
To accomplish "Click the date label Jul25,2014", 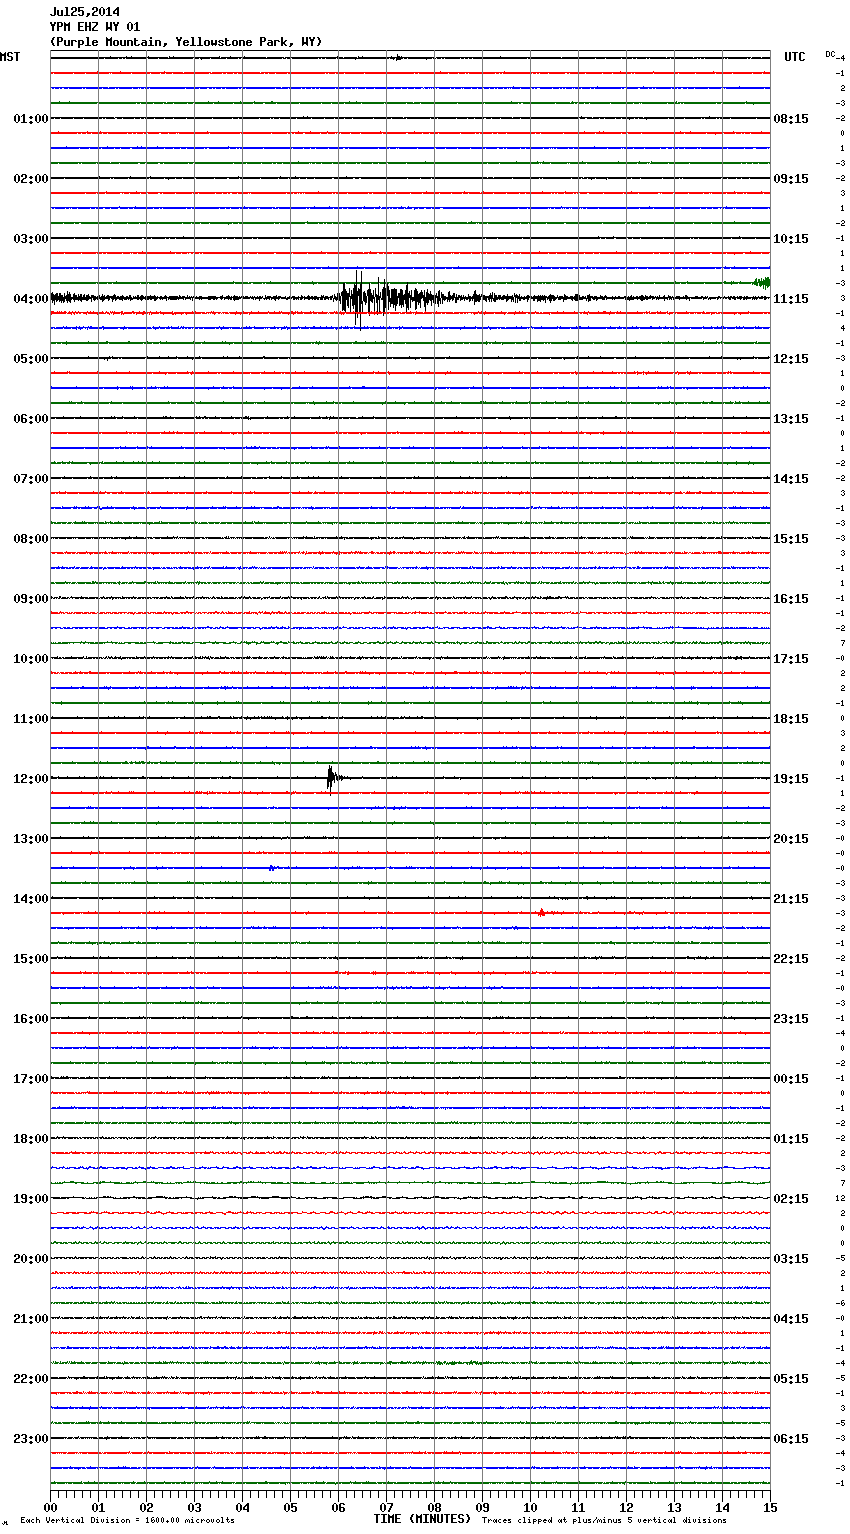I will (84, 12).
